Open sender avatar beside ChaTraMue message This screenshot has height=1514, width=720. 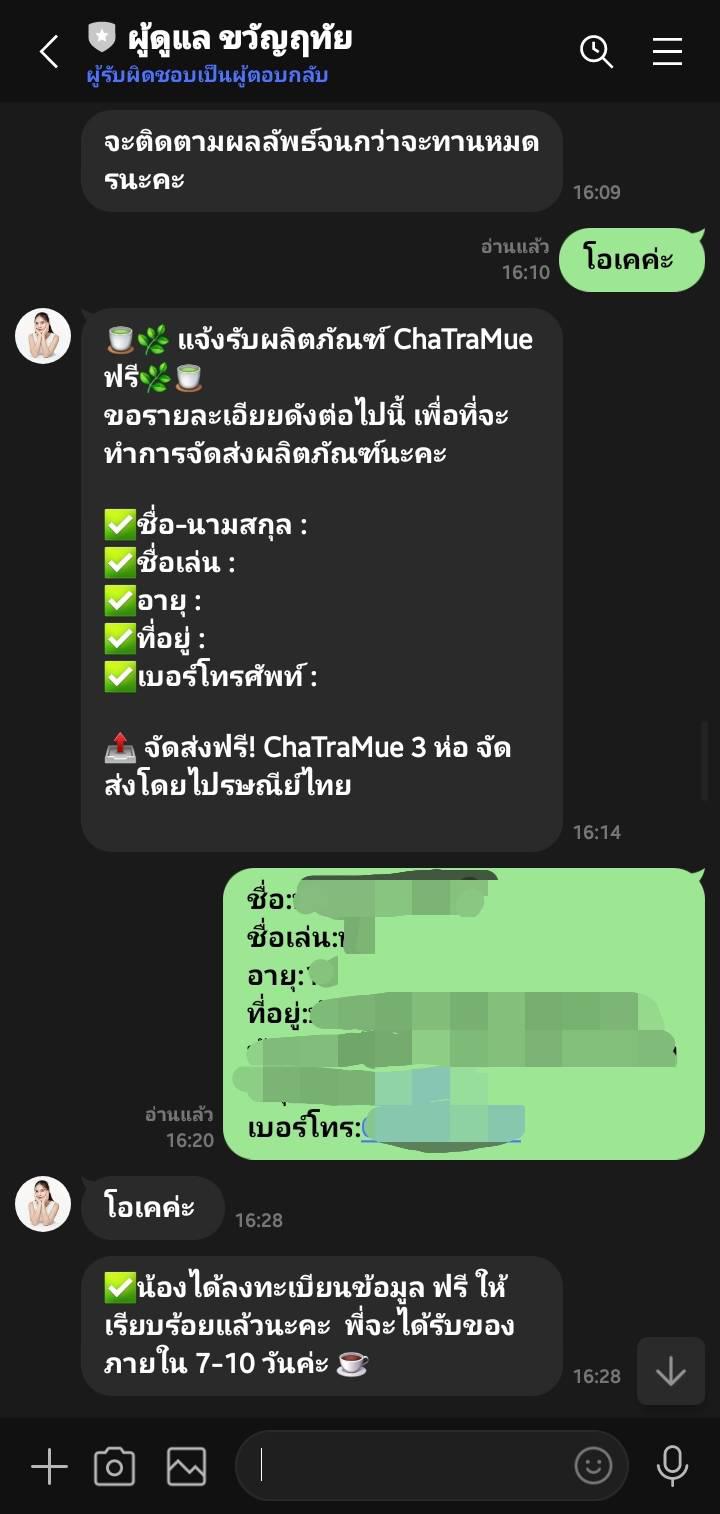(43, 336)
